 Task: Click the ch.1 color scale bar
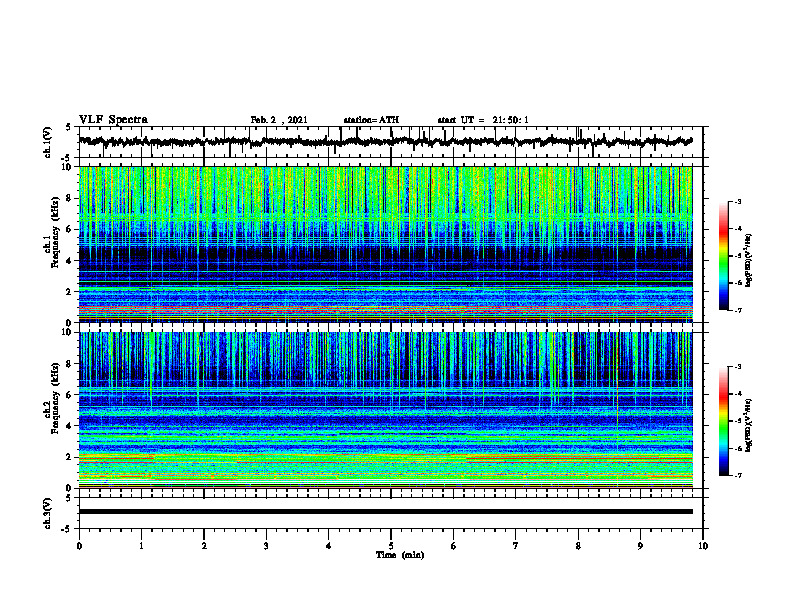click(724, 256)
